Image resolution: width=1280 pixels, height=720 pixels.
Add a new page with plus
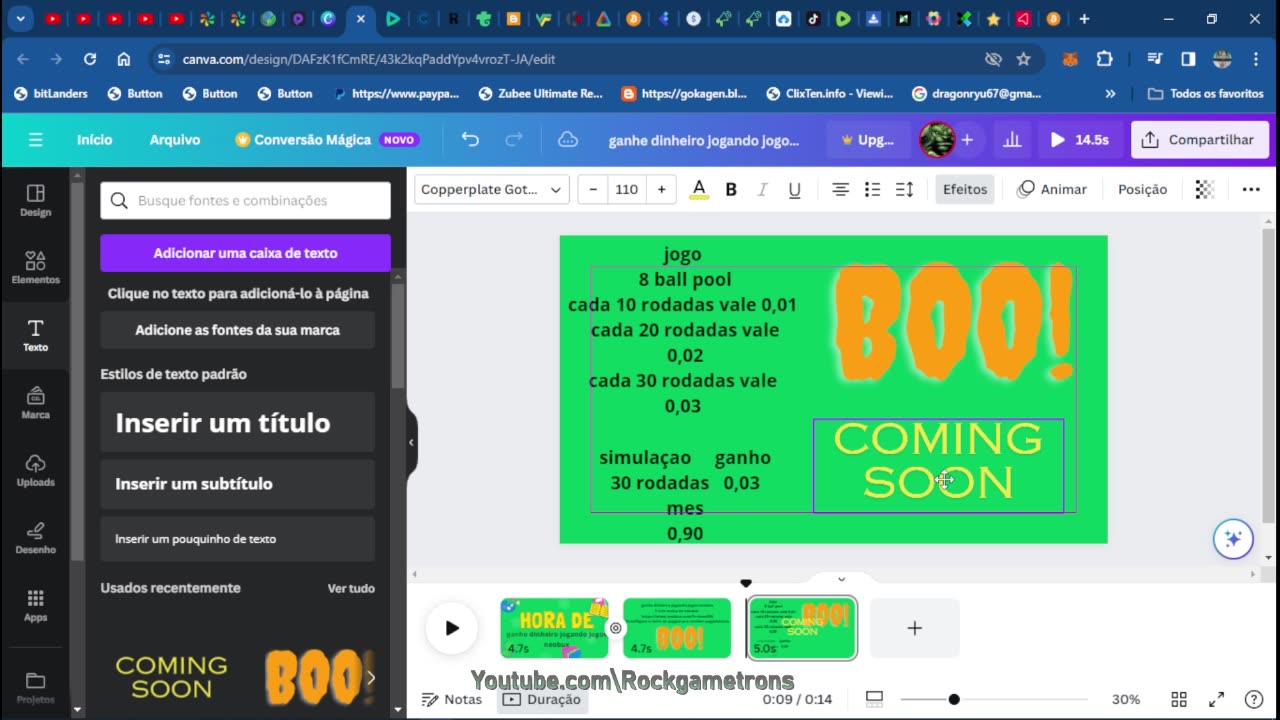914,628
